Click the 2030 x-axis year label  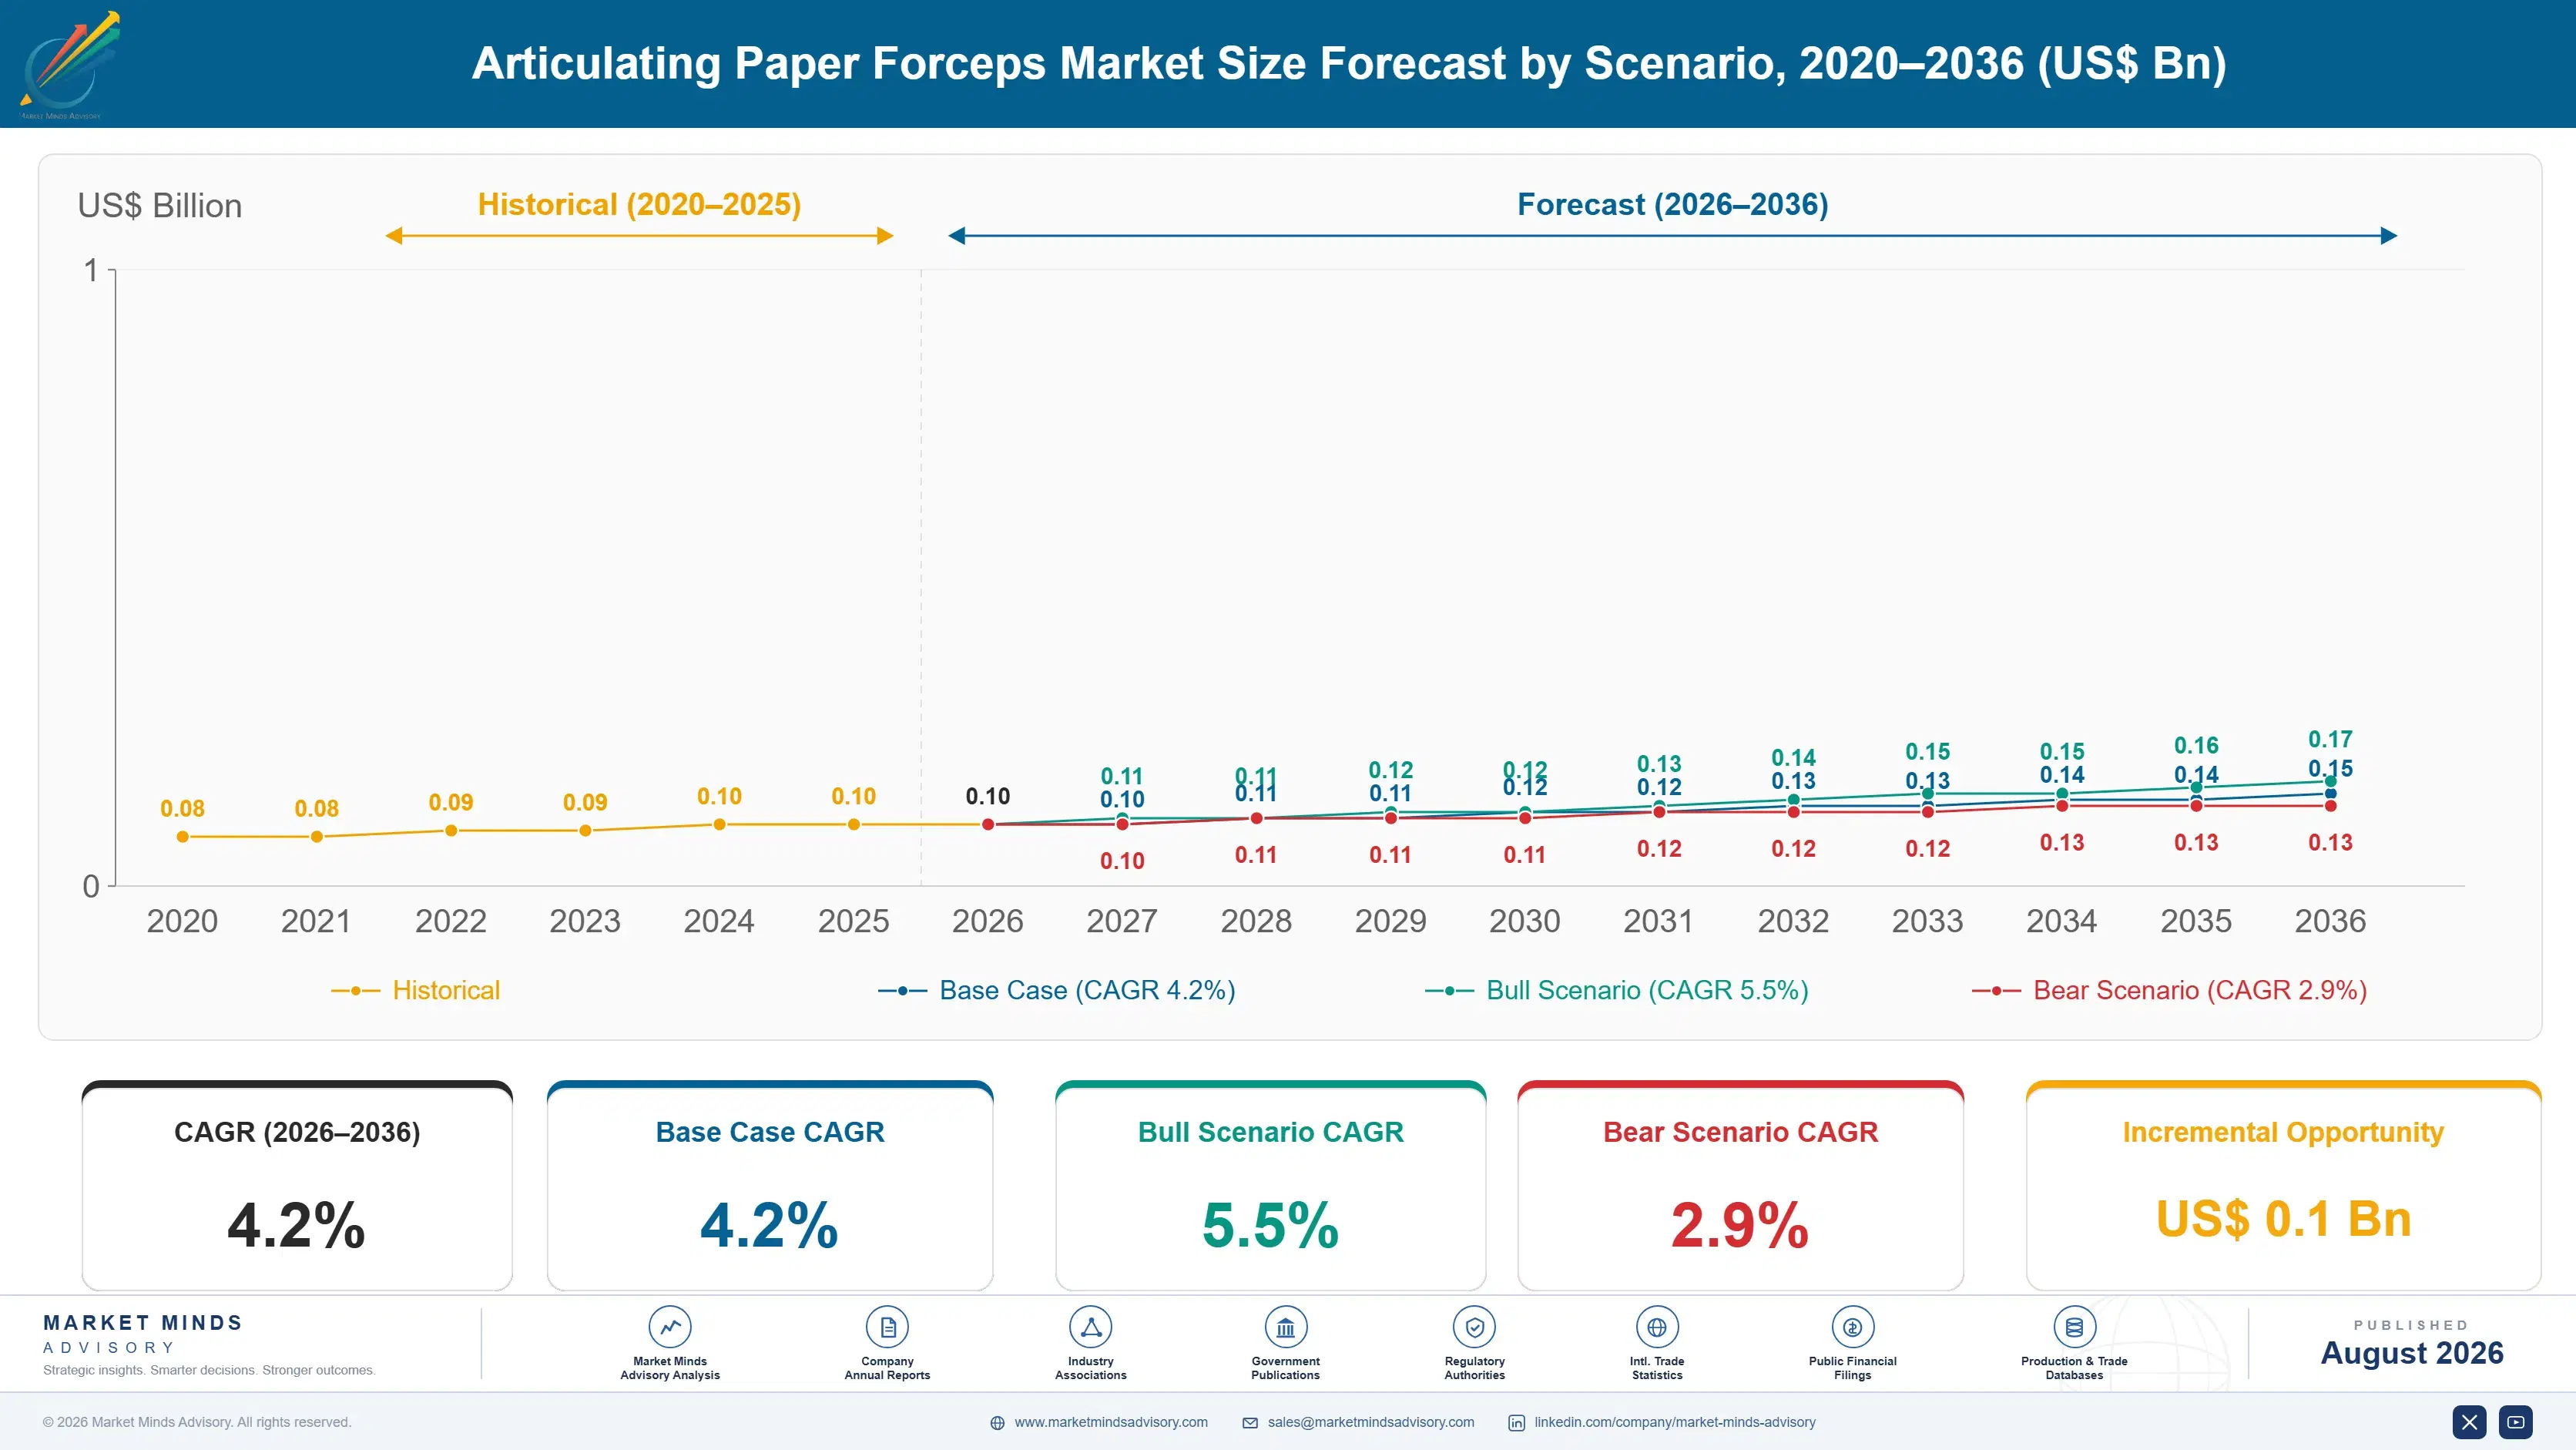click(x=1524, y=921)
